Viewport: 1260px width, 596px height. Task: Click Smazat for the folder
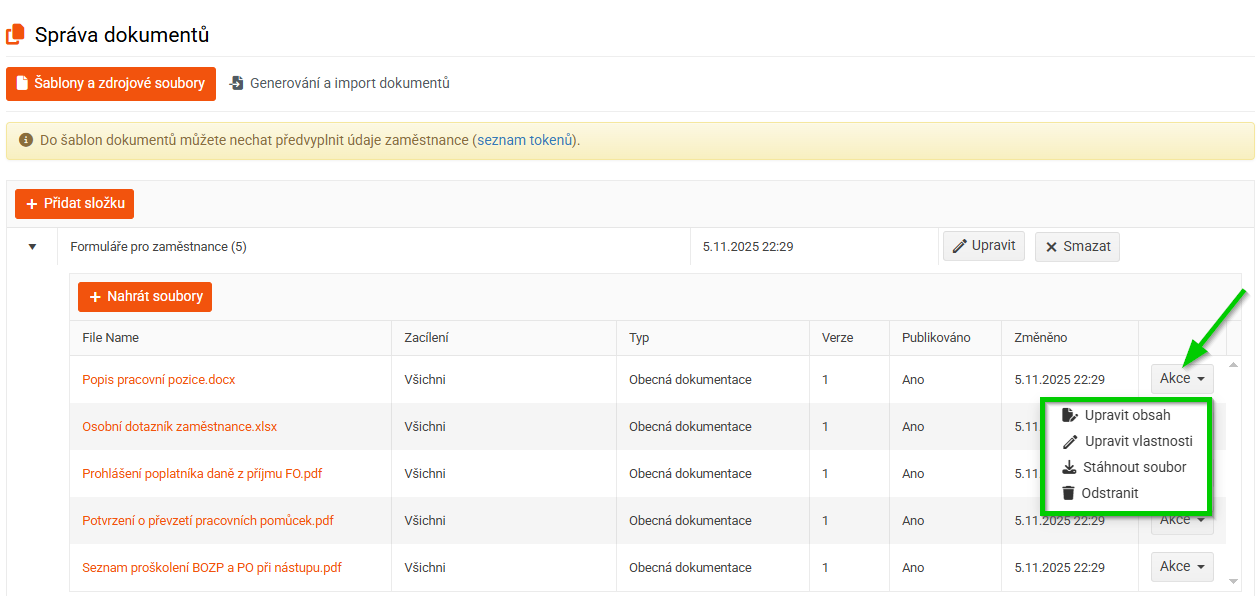[1077, 246]
